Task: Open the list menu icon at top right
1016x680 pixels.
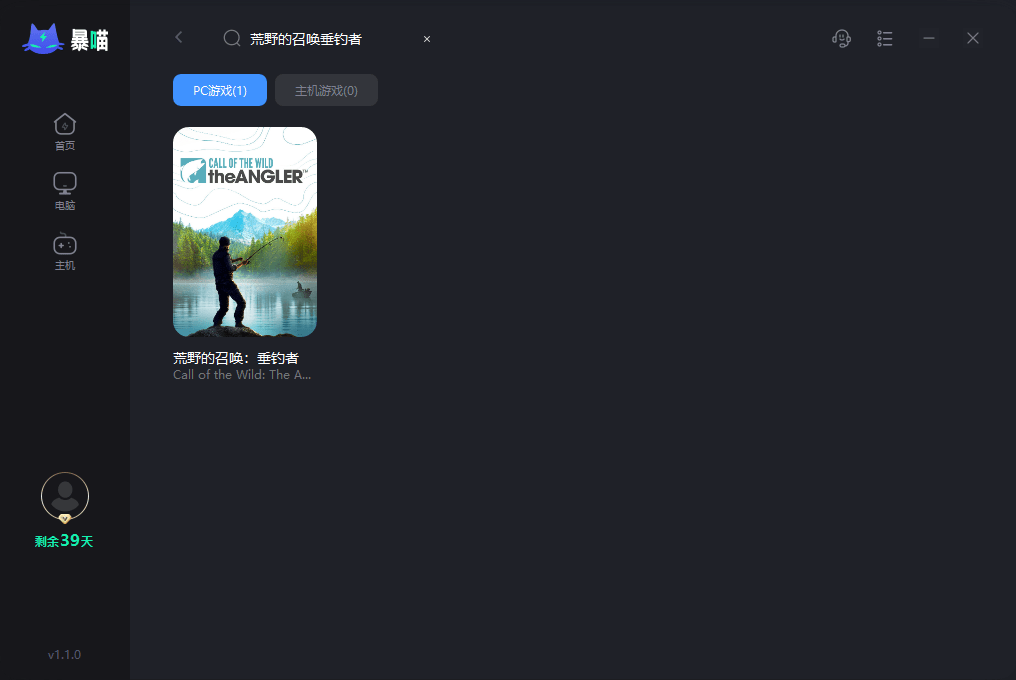Action: 884,39
